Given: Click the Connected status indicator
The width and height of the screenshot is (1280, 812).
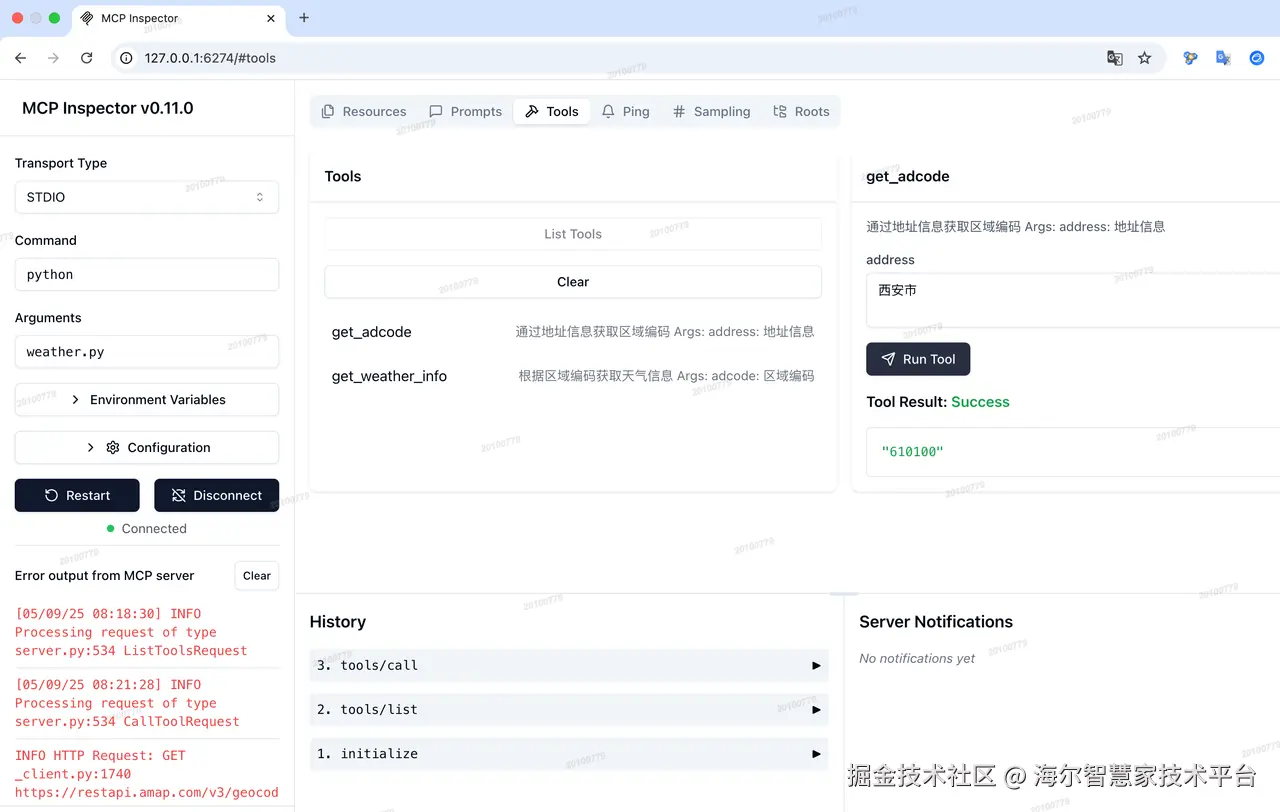Looking at the screenshot, I should pyautogui.click(x=147, y=529).
